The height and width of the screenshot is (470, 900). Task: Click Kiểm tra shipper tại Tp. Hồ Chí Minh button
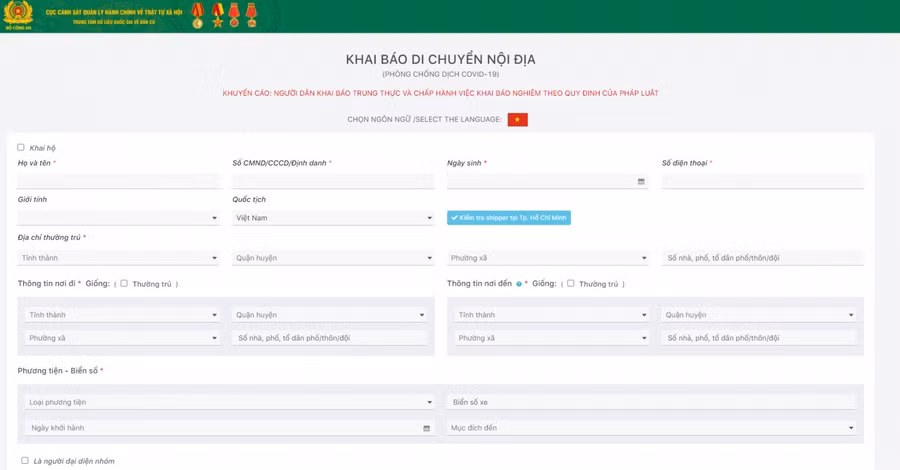pyautogui.click(x=509, y=217)
